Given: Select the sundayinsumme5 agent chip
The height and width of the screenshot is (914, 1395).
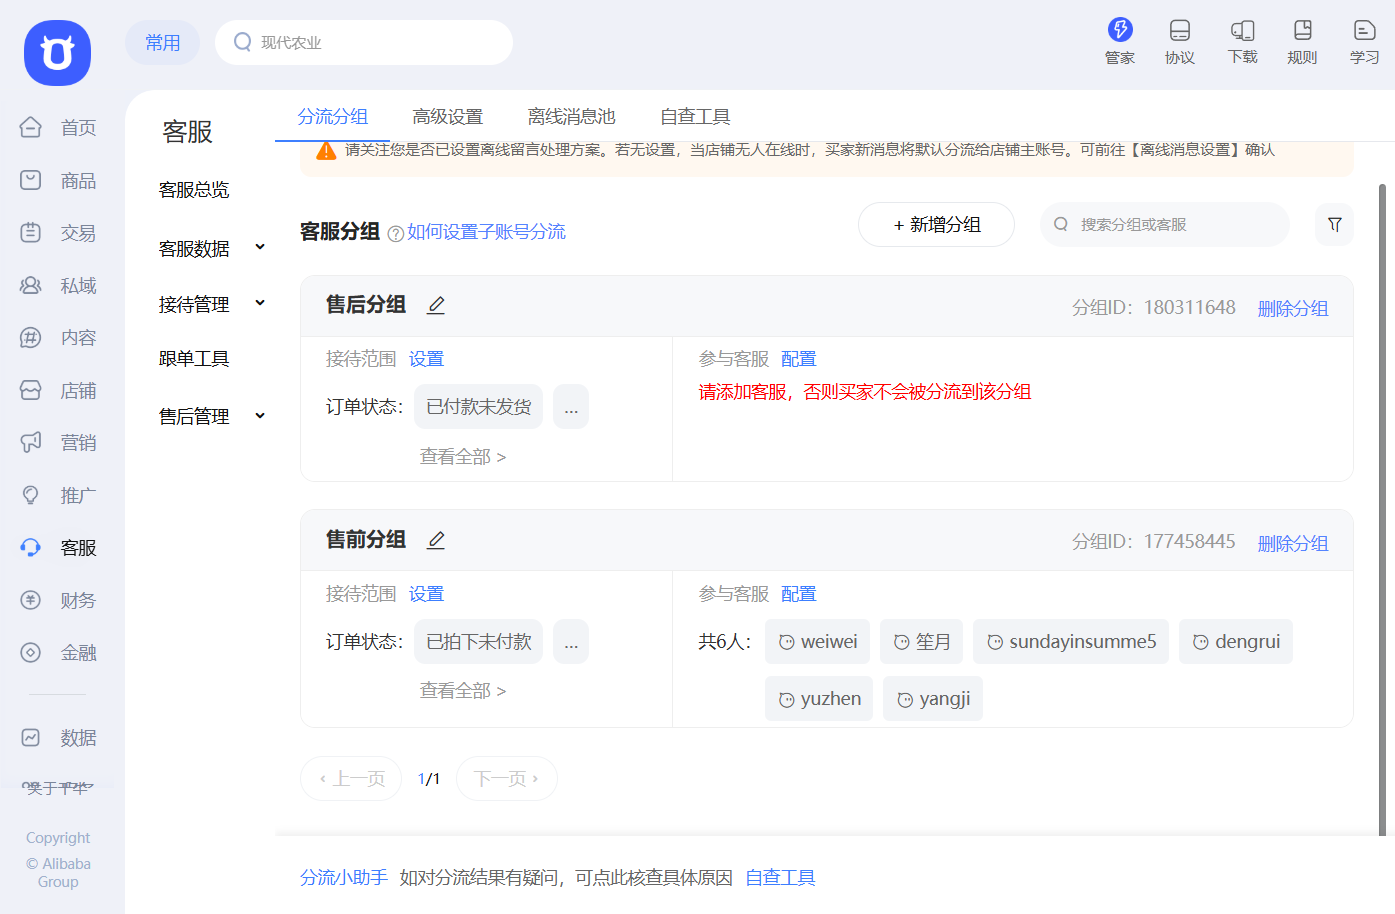Looking at the screenshot, I should pyautogui.click(x=1071, y=642).
